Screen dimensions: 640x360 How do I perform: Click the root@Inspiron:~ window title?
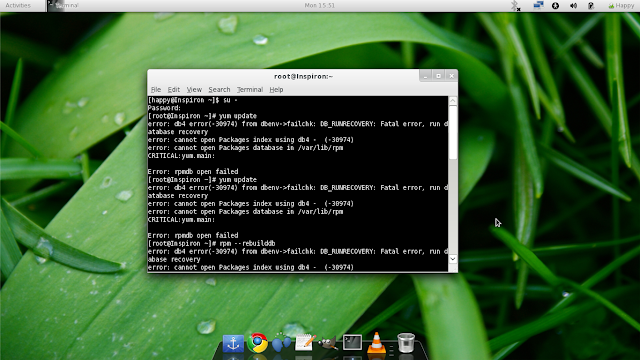point(303,76)
